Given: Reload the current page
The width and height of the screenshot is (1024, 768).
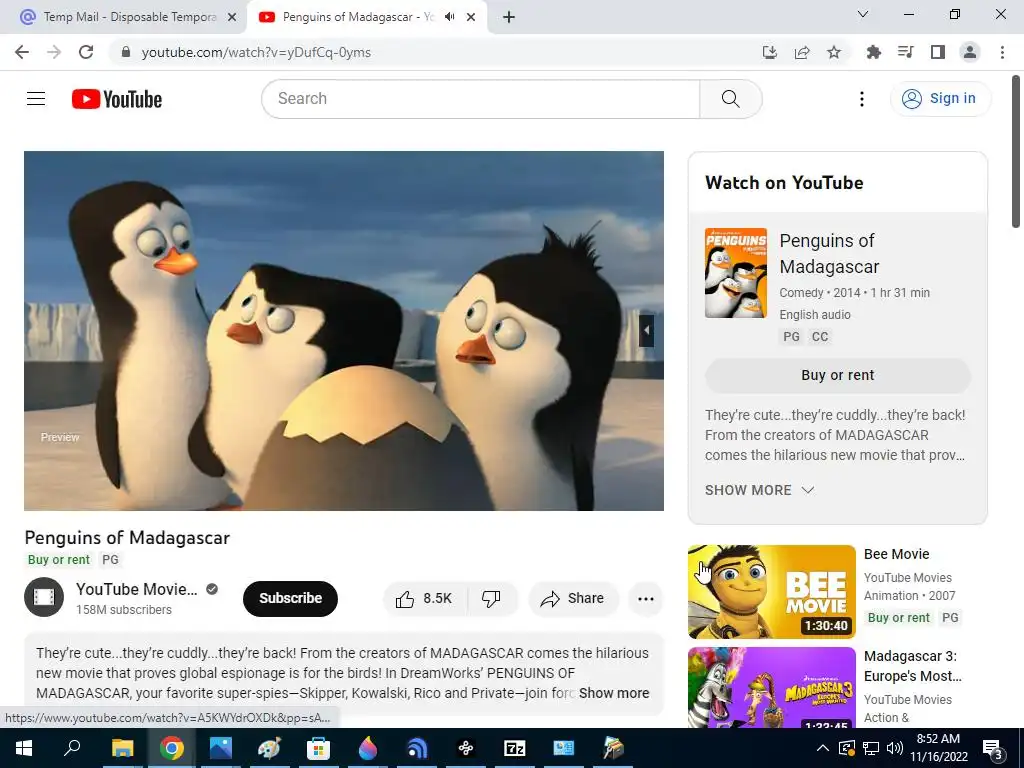Looking at the screenshot, I should [86, 52].
